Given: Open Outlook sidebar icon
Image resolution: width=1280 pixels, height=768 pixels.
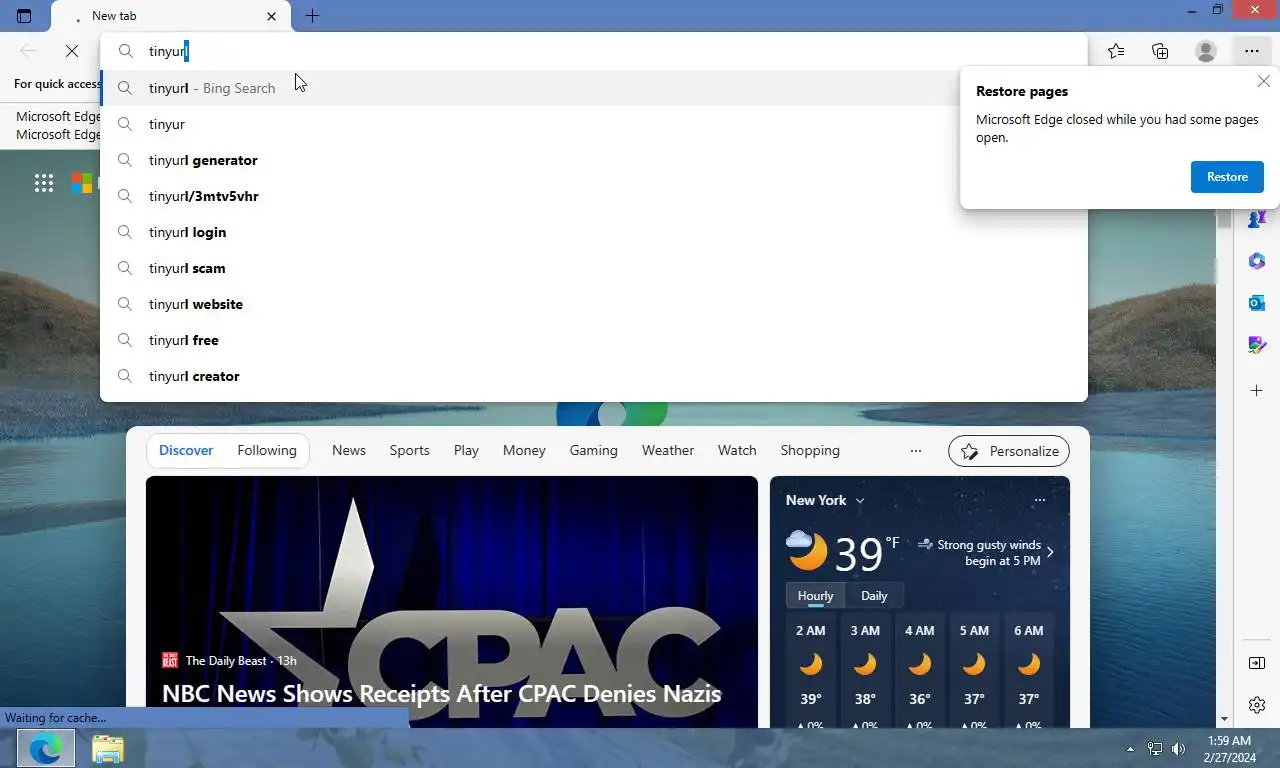Looking at the screenshot, I should [x=1257, y=303].
